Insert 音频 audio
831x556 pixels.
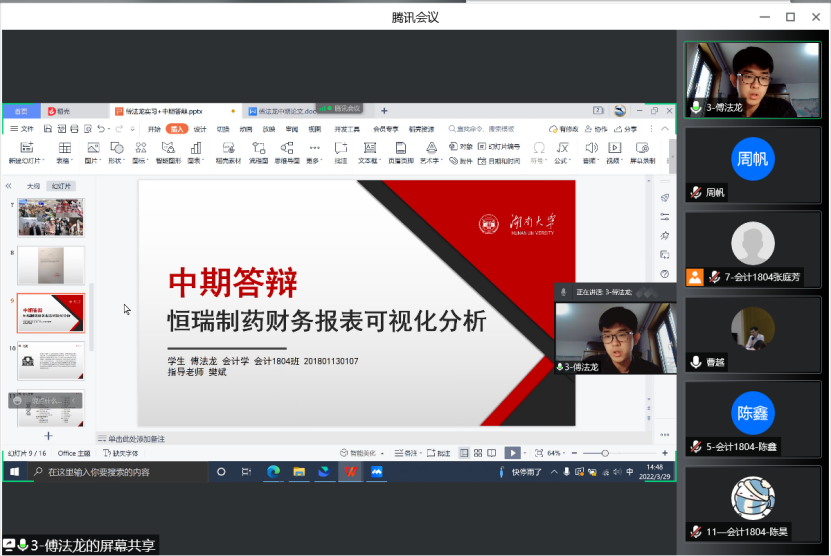pos(591,148)
